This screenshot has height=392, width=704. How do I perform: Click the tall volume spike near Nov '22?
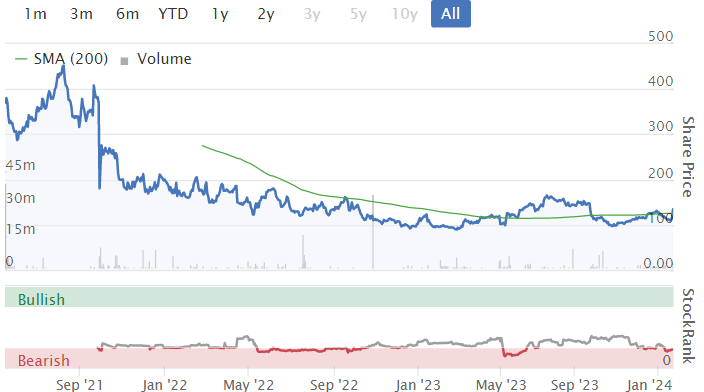tap(373, 232)
